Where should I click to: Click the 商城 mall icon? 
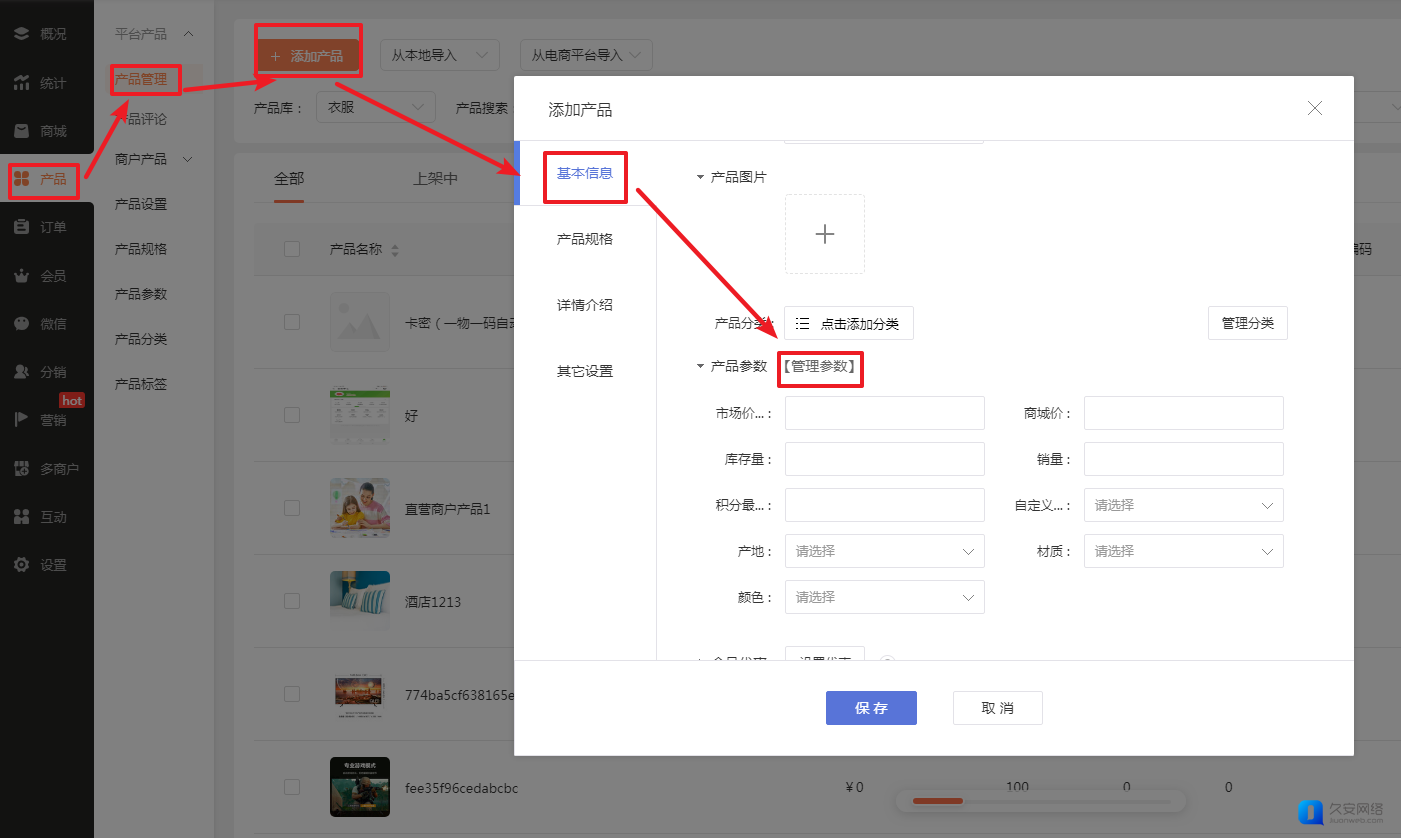(x=21, y=131)
